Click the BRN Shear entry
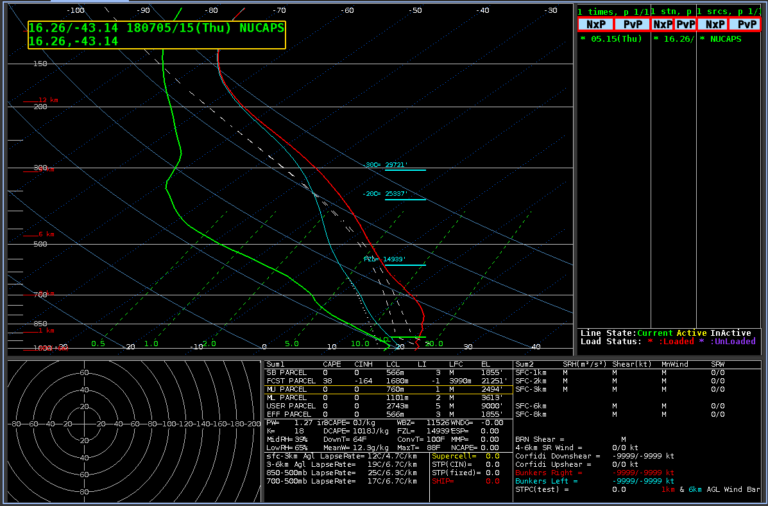This screenshot has width=768, height=506. (x=571, y=439)
